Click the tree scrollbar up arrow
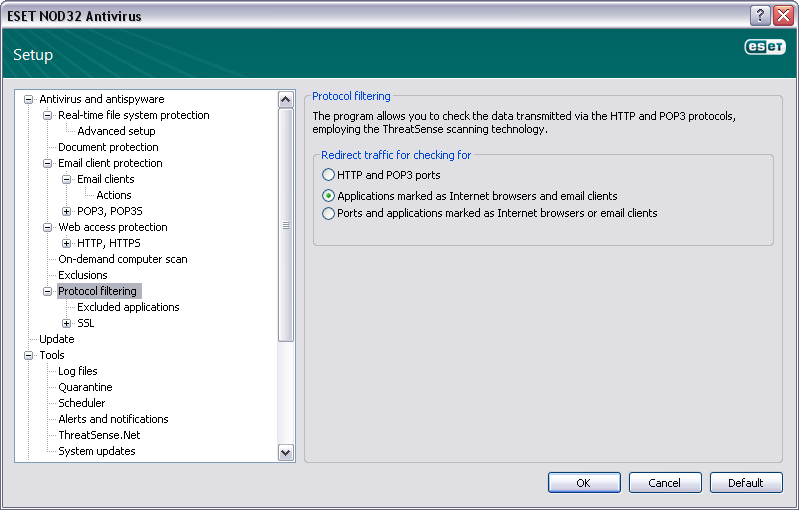This screenshot has height=510, width=799. [x=286, y=99]
